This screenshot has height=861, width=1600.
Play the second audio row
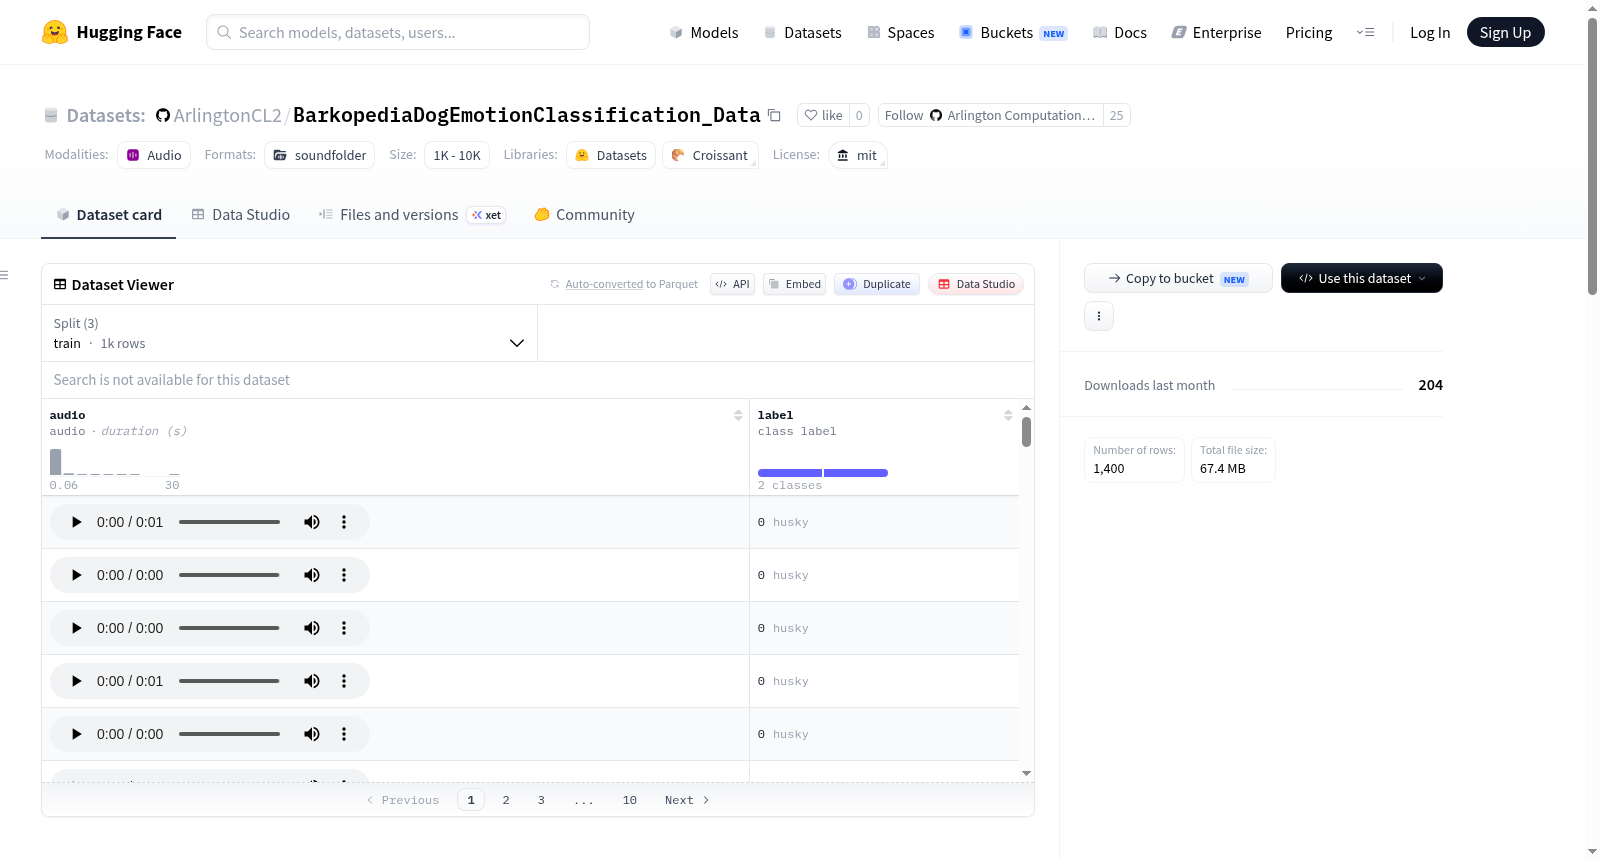76,575
